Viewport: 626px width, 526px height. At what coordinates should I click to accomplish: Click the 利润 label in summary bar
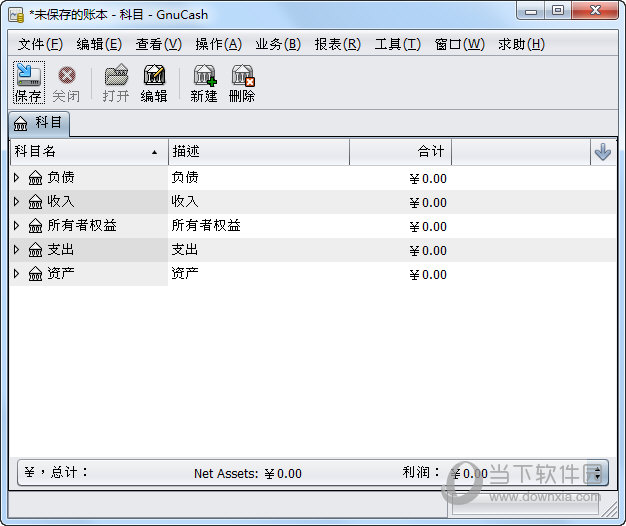(421, 473)
